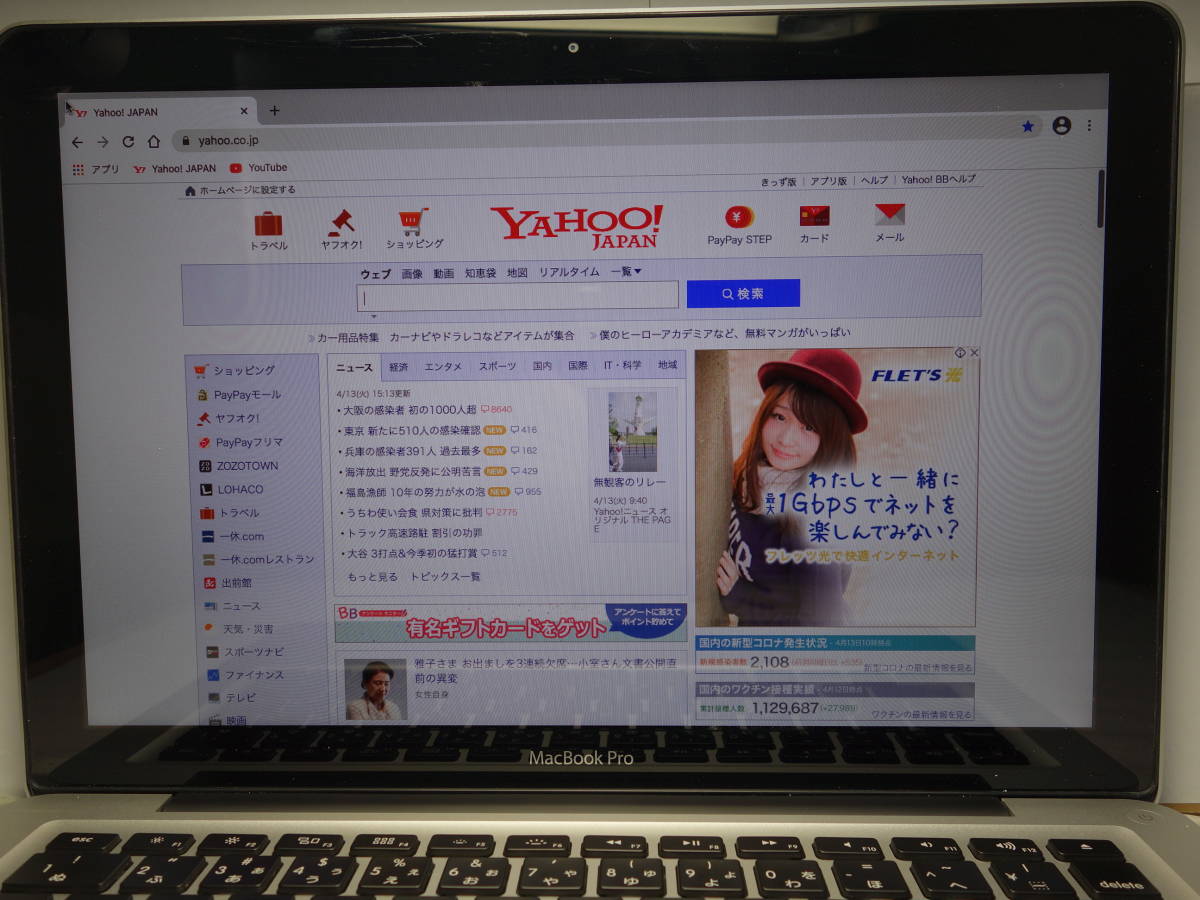The height and width of the screenshot is (900, 1200).
Task: Switch to the 地域 news tab
Action: [667, 365]
